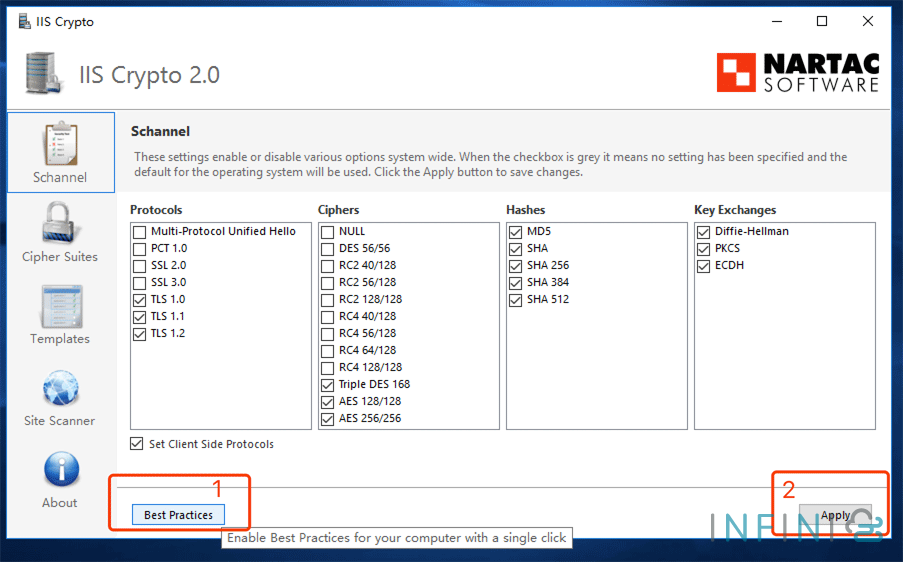Check RC2 56/128 cipher
903x562 pixels.
[327, 283]
